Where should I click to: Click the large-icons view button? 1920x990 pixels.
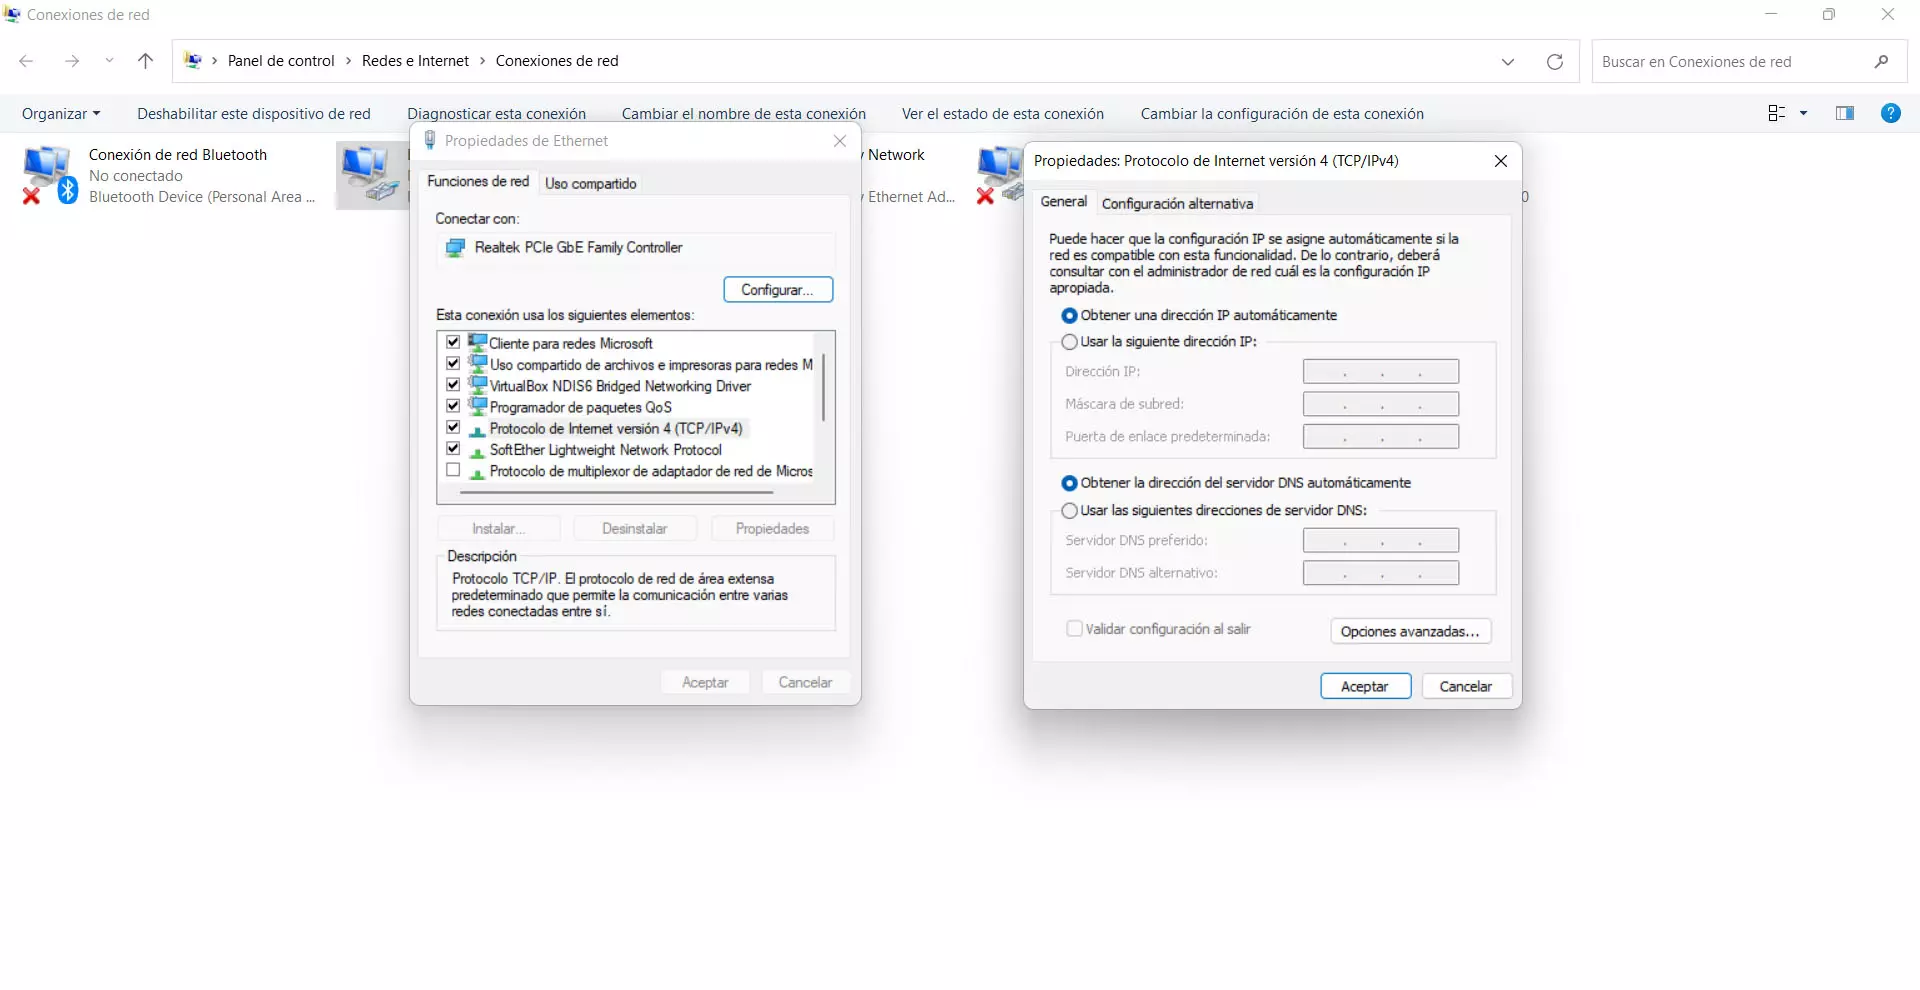[1777, 113]
